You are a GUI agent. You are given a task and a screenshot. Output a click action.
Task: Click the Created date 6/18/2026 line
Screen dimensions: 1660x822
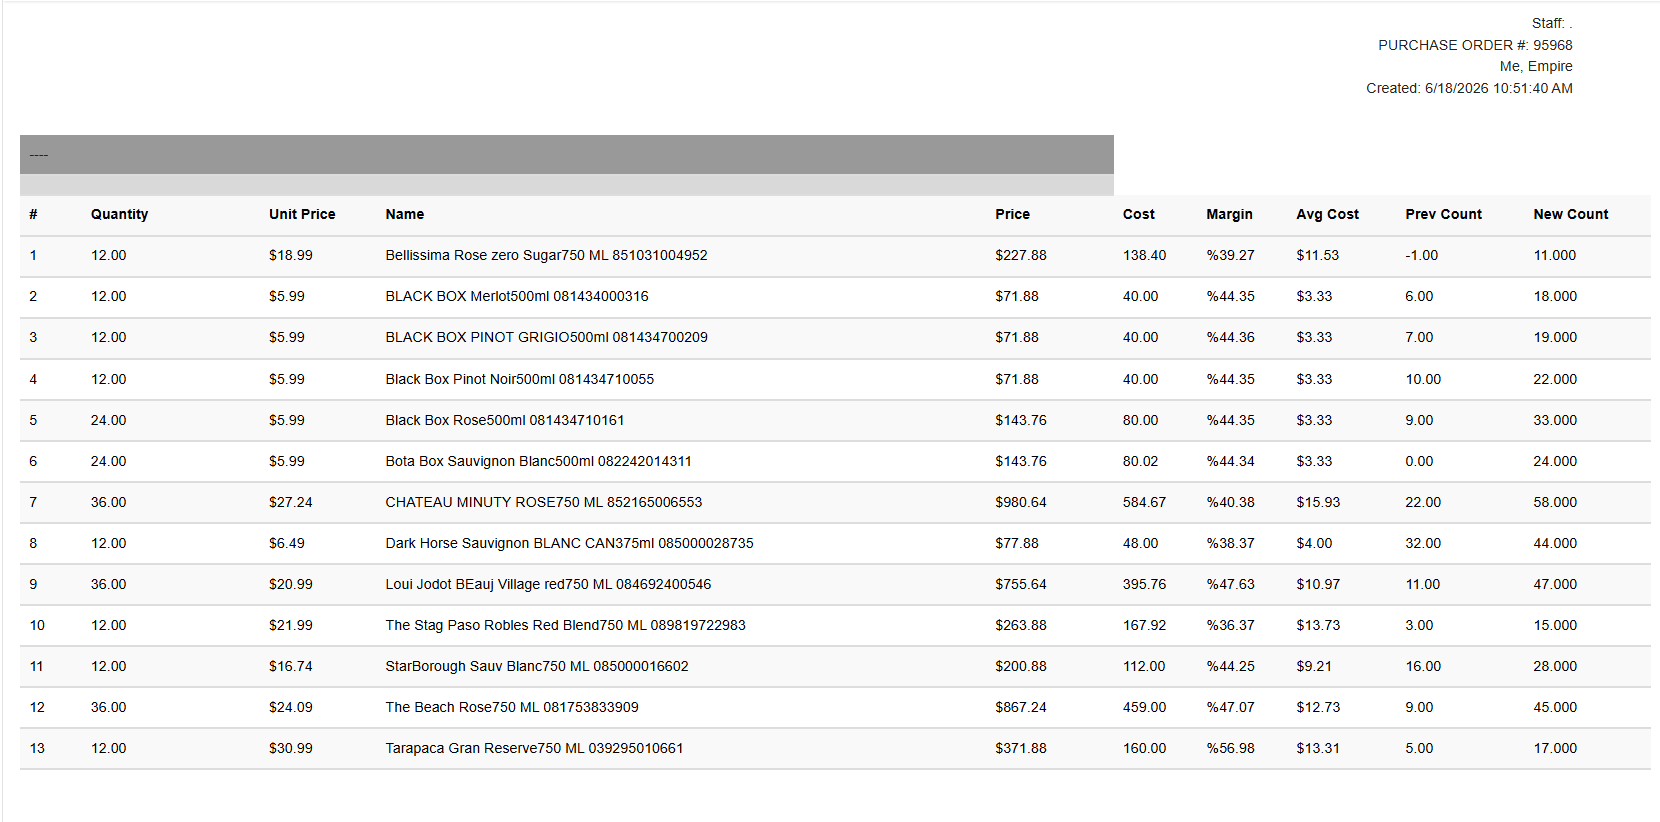coord(1469,88)
